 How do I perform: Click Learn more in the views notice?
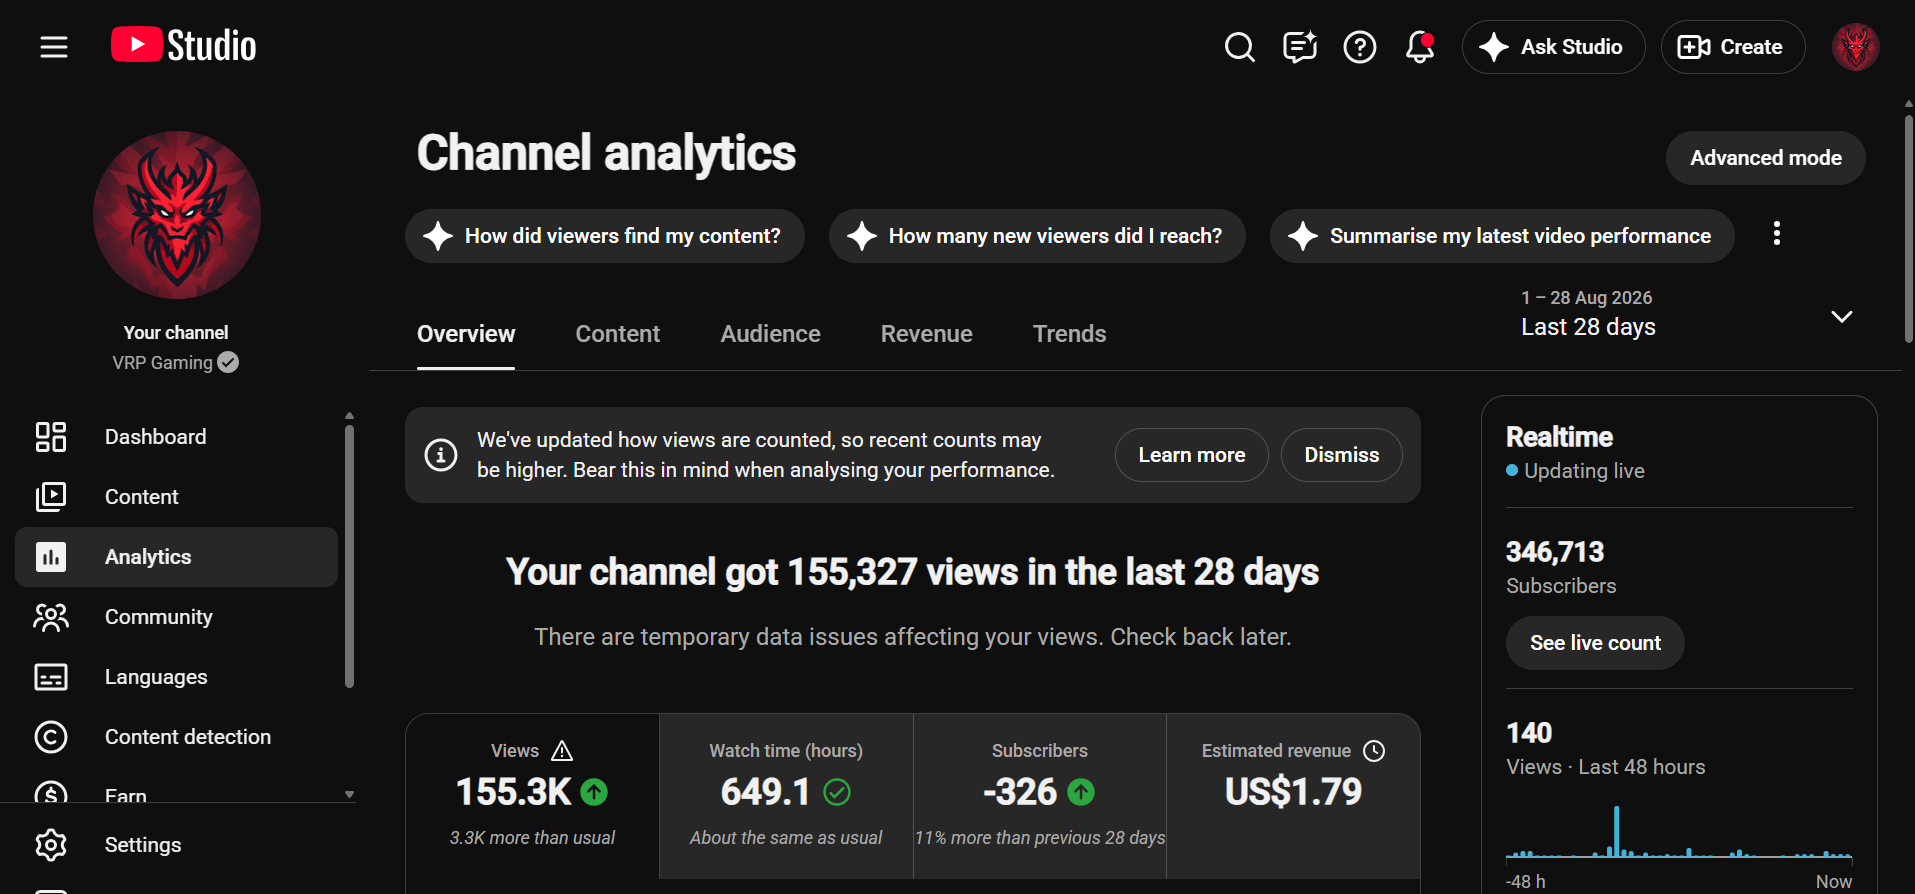1192,455
